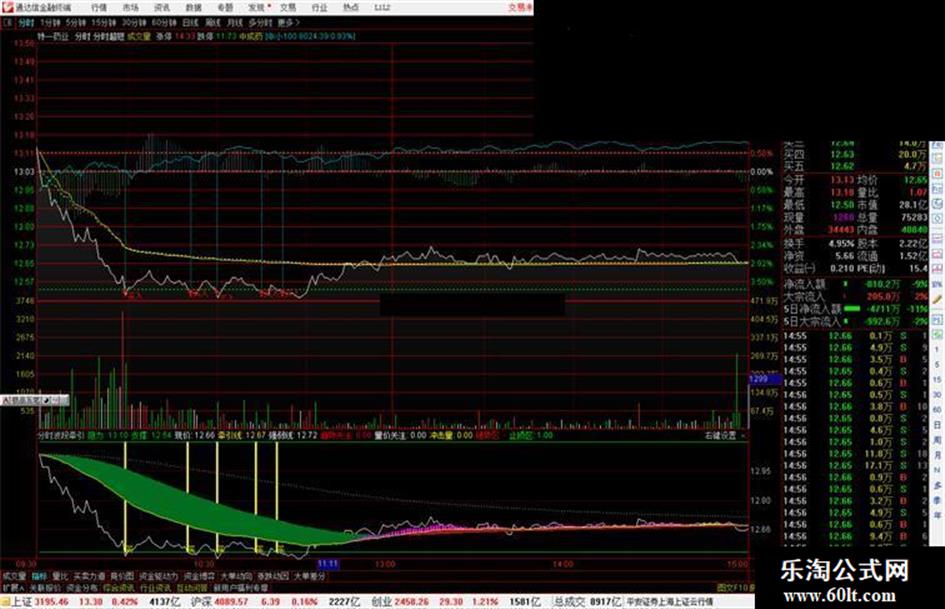Click the 5日大宗流入 row
The width and height of the screenshot is (945, 609).
(856, 321)
